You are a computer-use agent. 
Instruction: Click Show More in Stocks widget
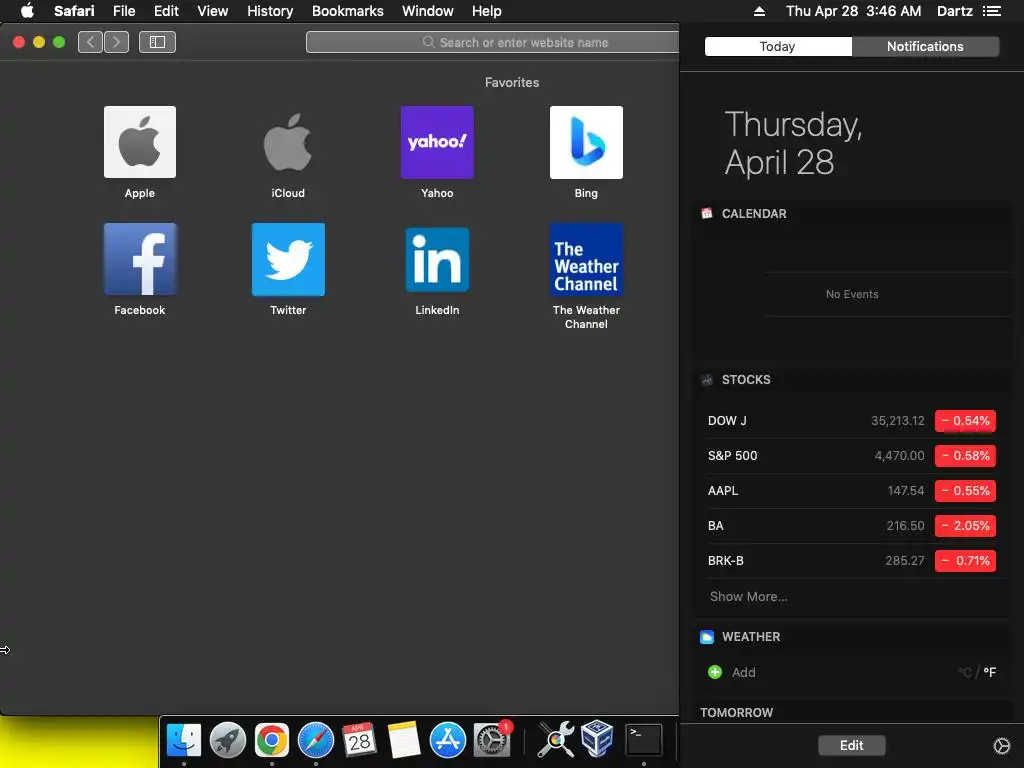[x=748, y=596]
